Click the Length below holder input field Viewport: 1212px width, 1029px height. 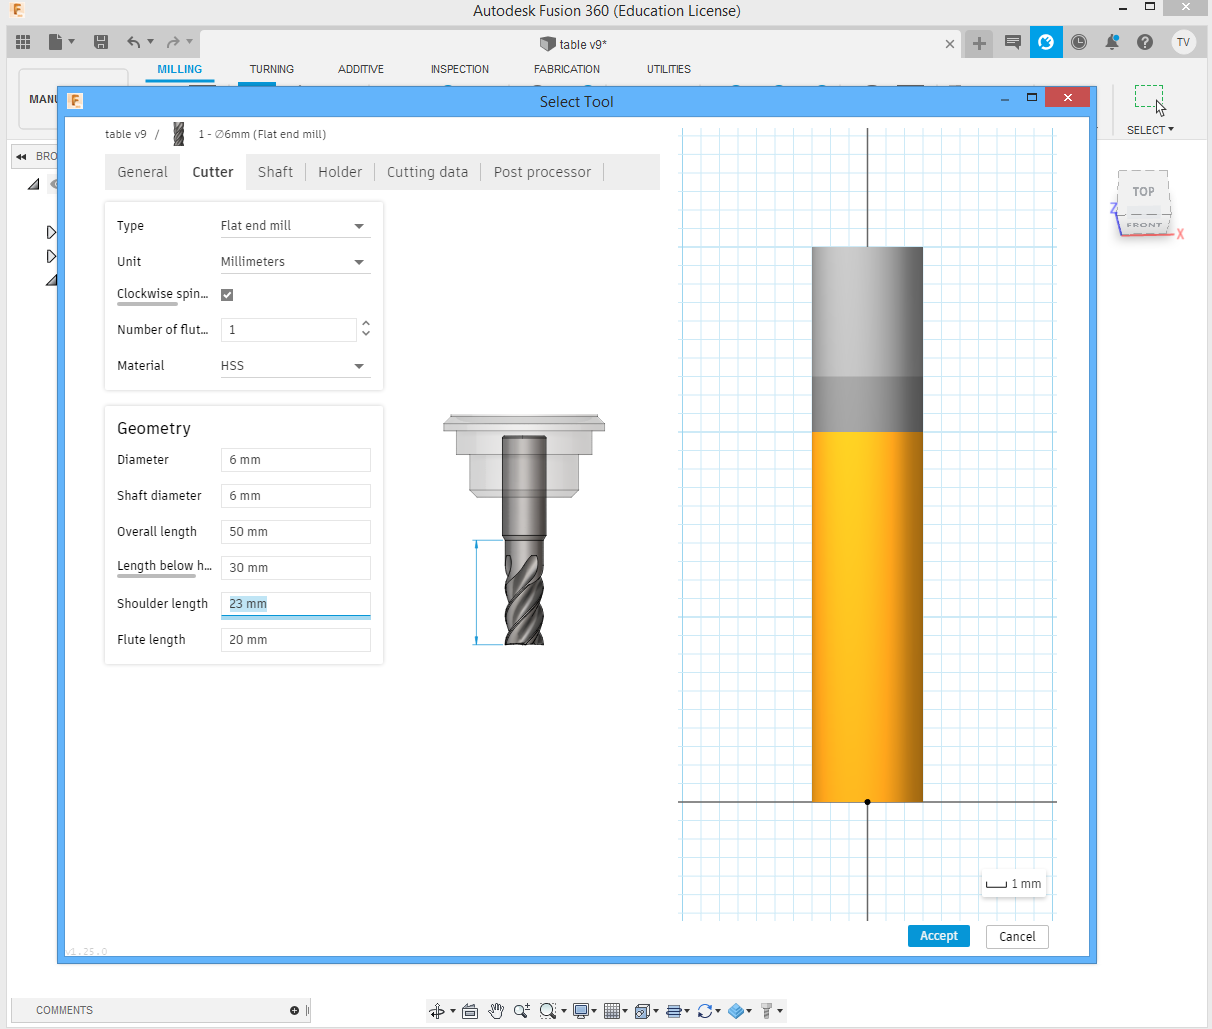coord(295,568)
